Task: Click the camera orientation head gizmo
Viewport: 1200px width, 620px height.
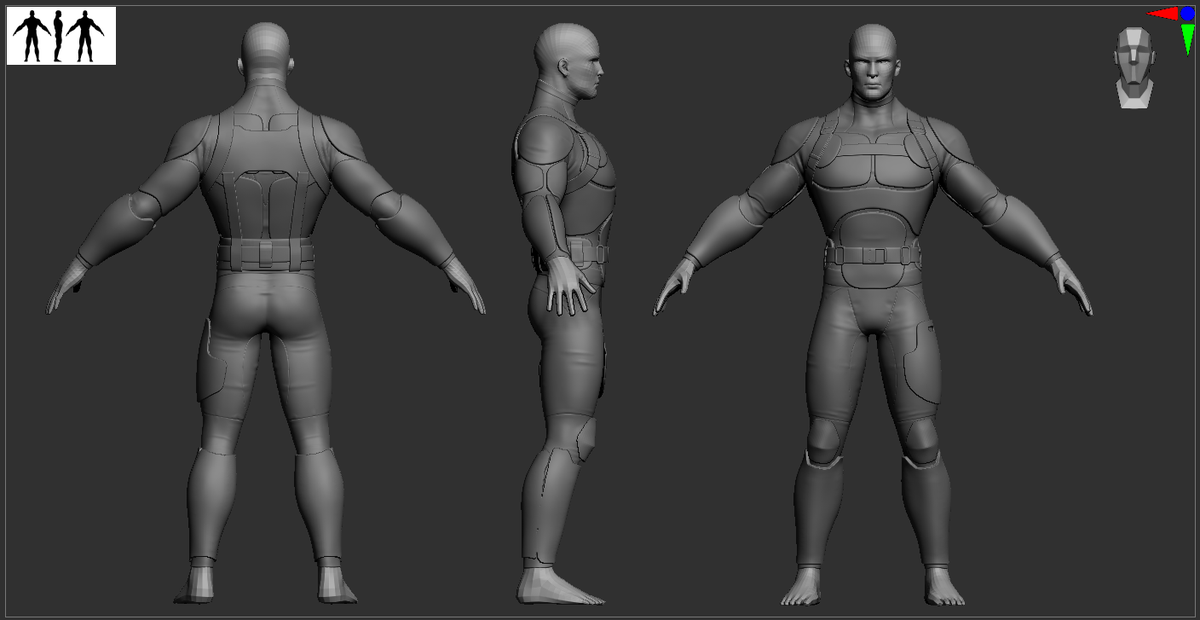Action: [1134, 67]
